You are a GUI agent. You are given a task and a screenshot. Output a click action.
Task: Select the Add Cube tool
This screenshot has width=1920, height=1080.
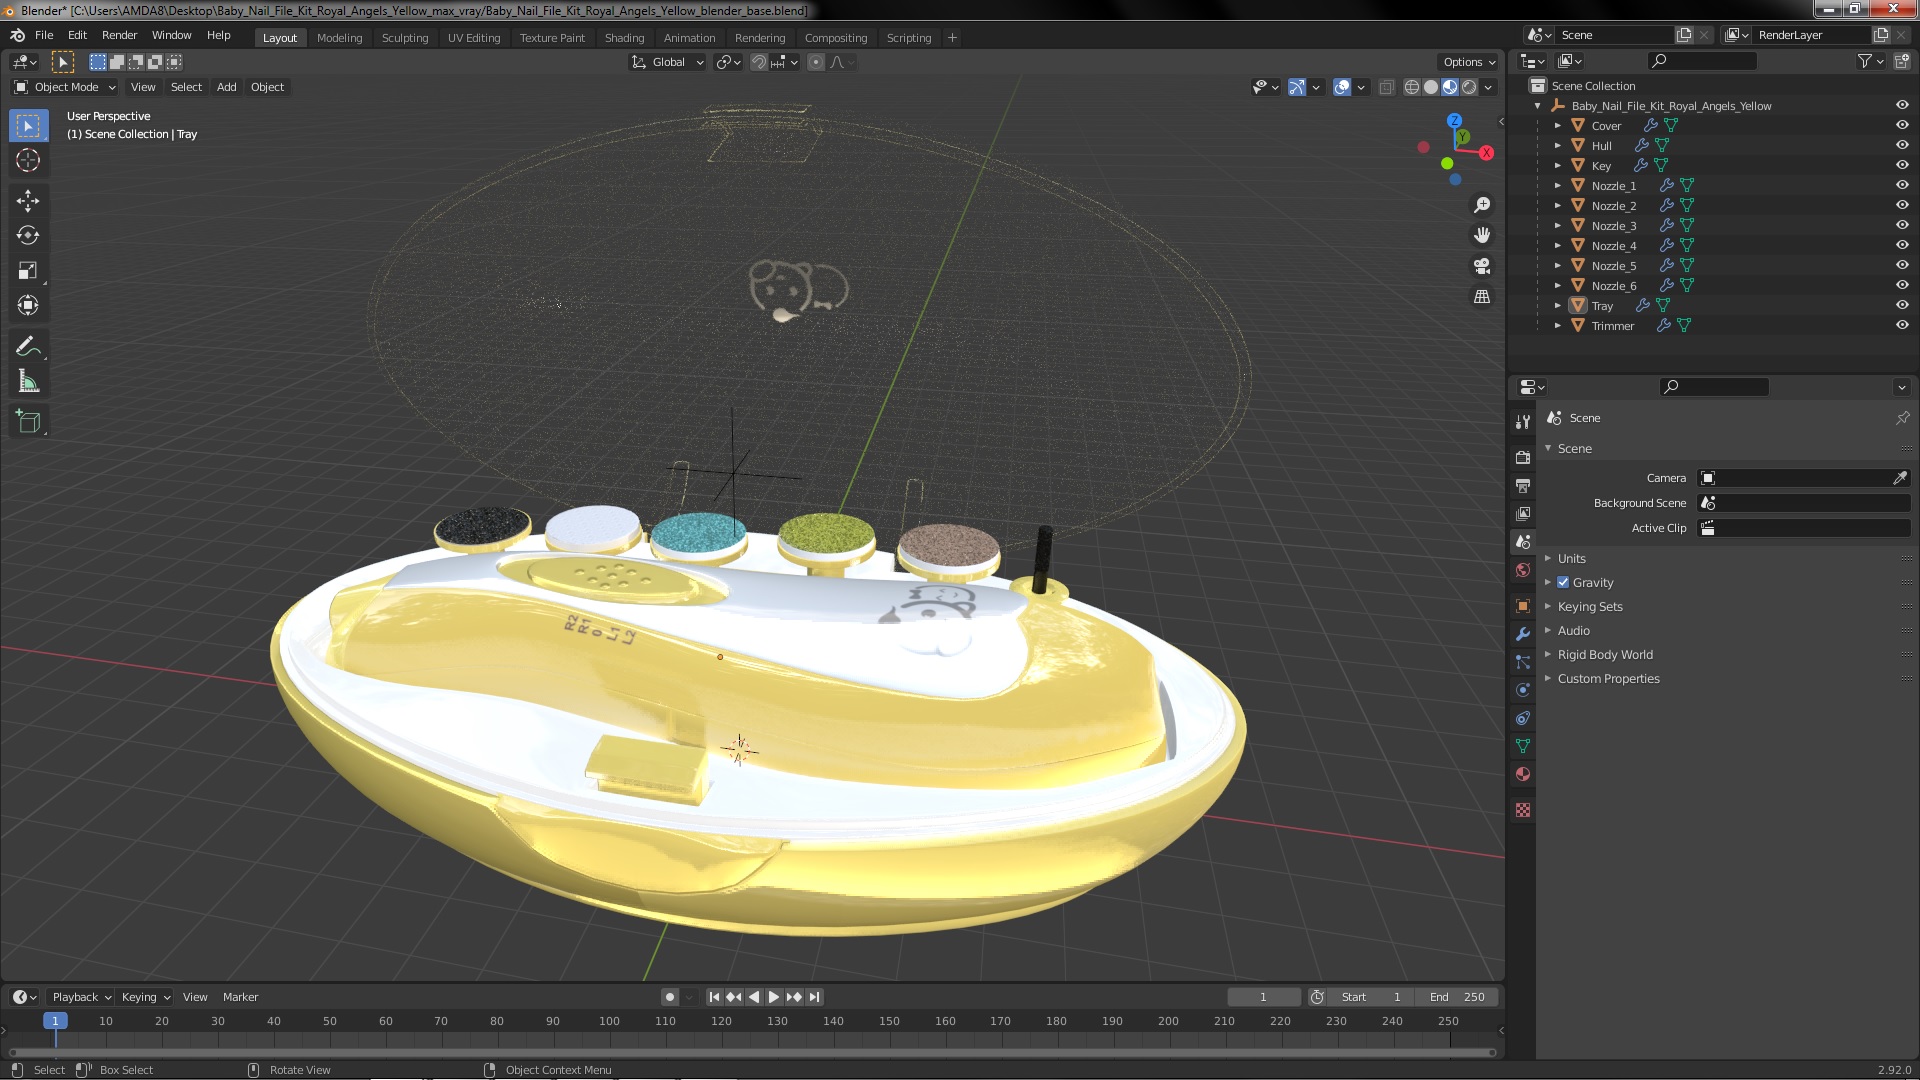click(28, 422)
